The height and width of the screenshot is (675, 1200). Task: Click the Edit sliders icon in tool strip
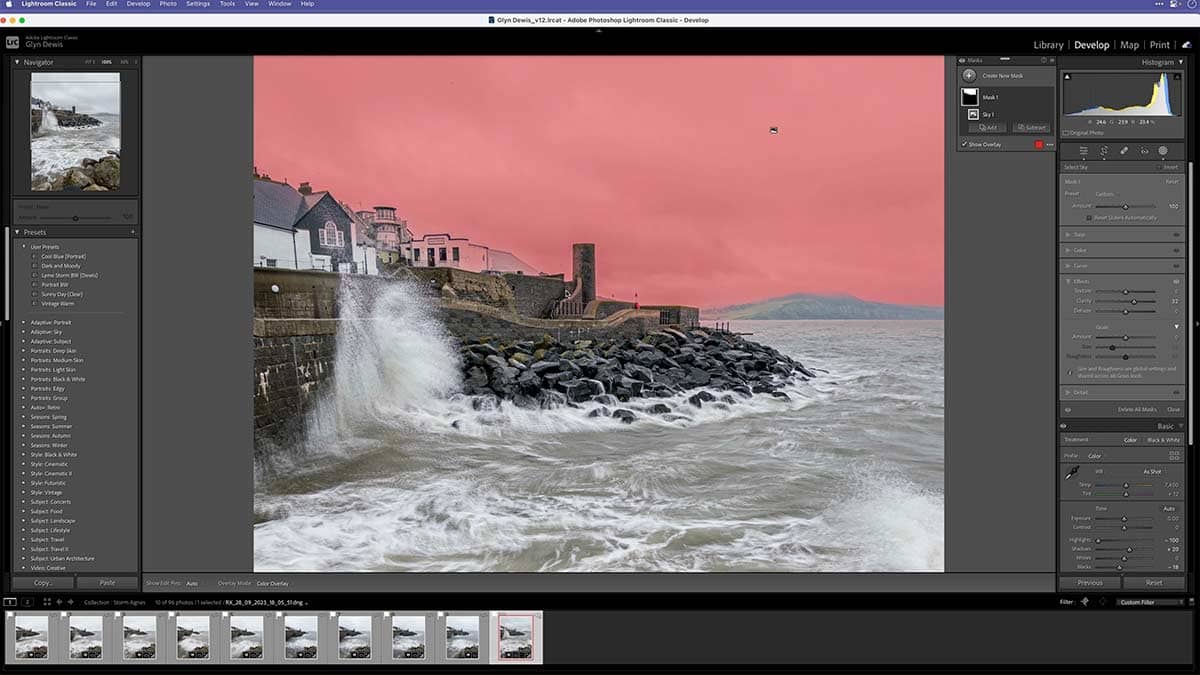tap(1083, 151)
